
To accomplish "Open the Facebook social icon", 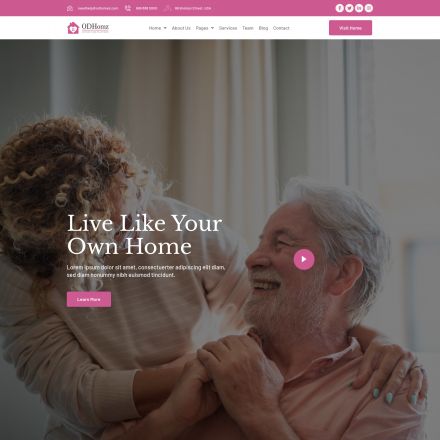I will [x=339, y=8].
